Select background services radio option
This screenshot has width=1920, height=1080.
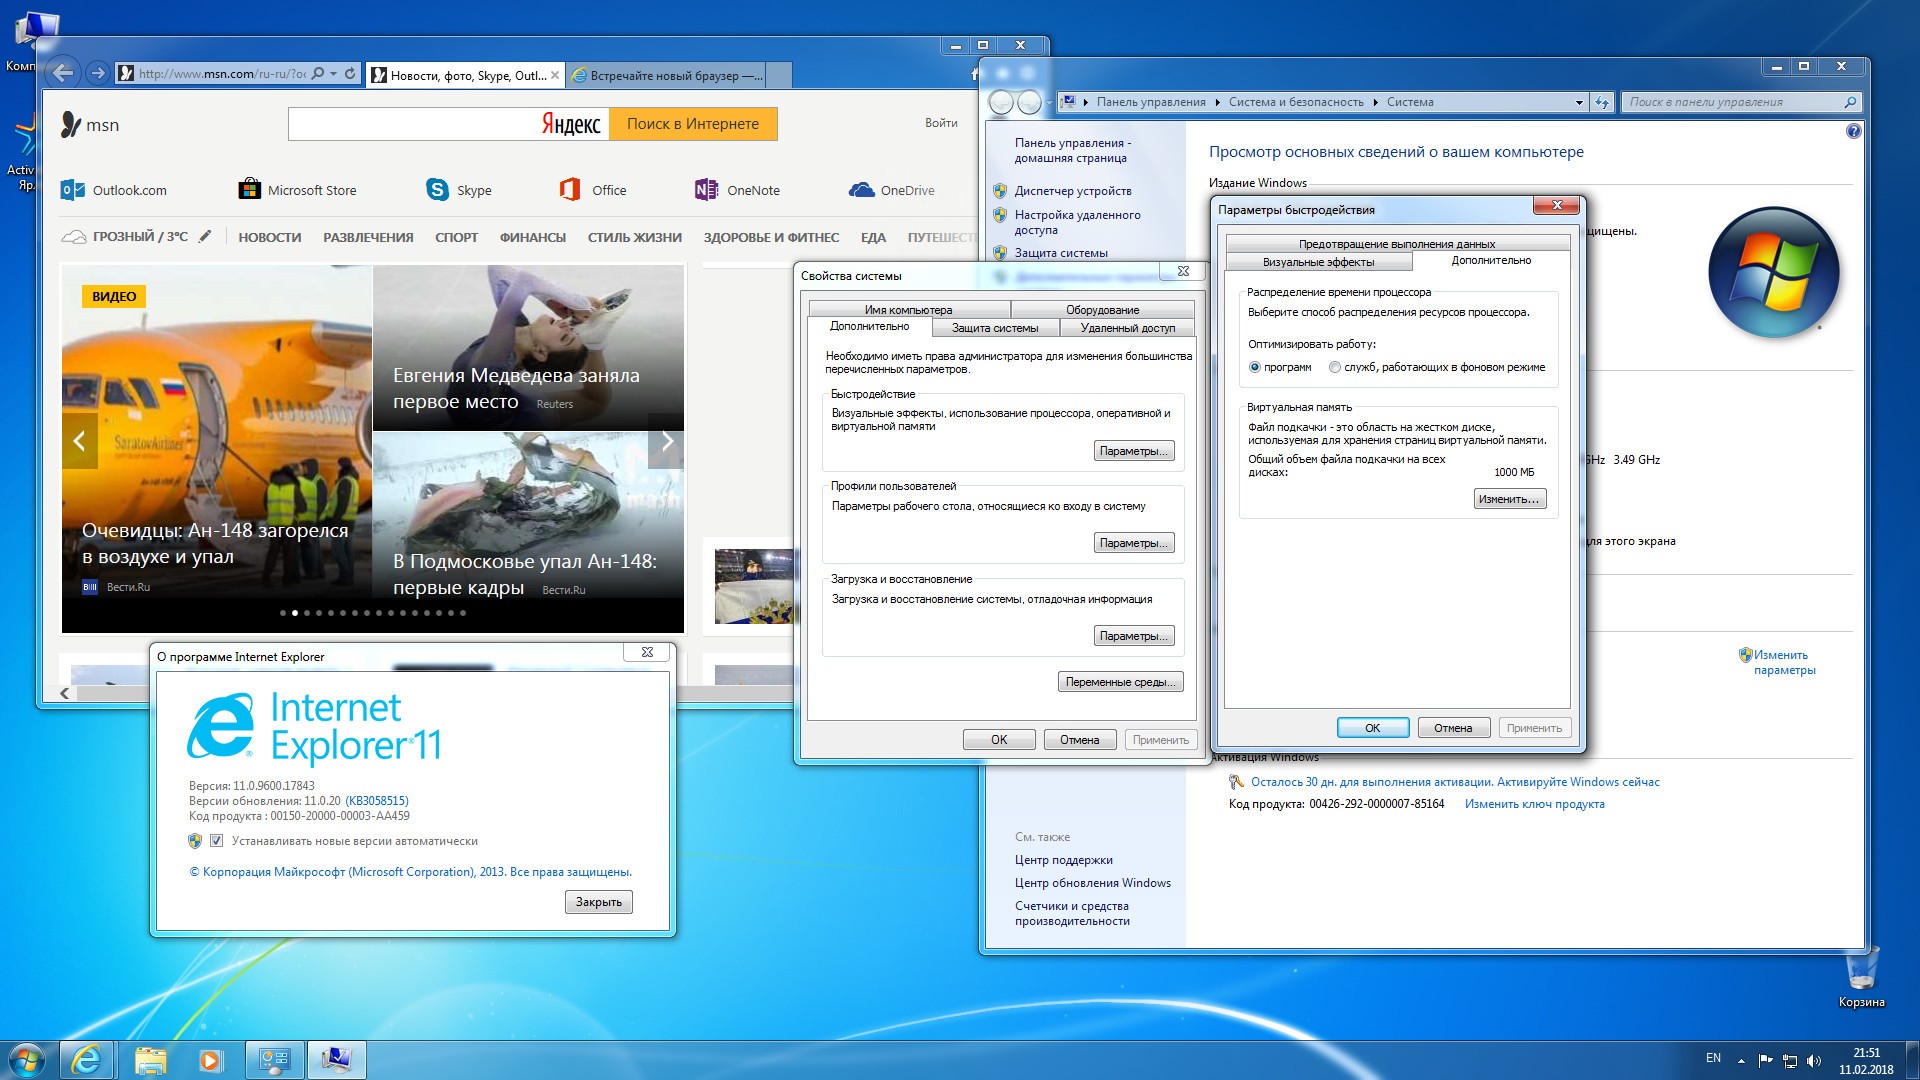tap(1335, 367)
